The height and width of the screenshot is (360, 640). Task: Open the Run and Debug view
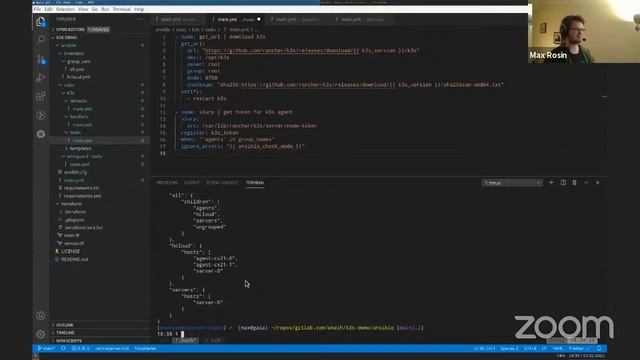pyautogui.click(x=41, y=78)
